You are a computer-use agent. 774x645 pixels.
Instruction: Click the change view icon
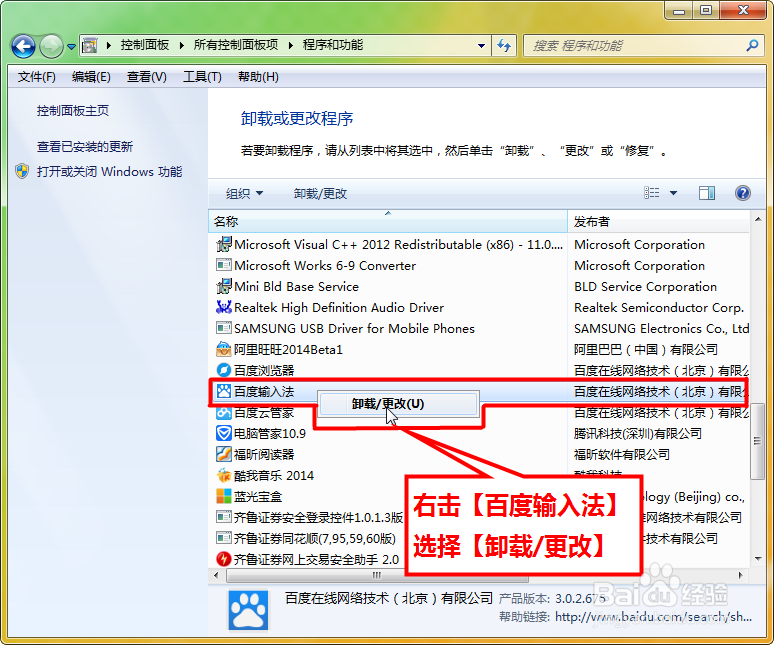[x=652, y=193]
